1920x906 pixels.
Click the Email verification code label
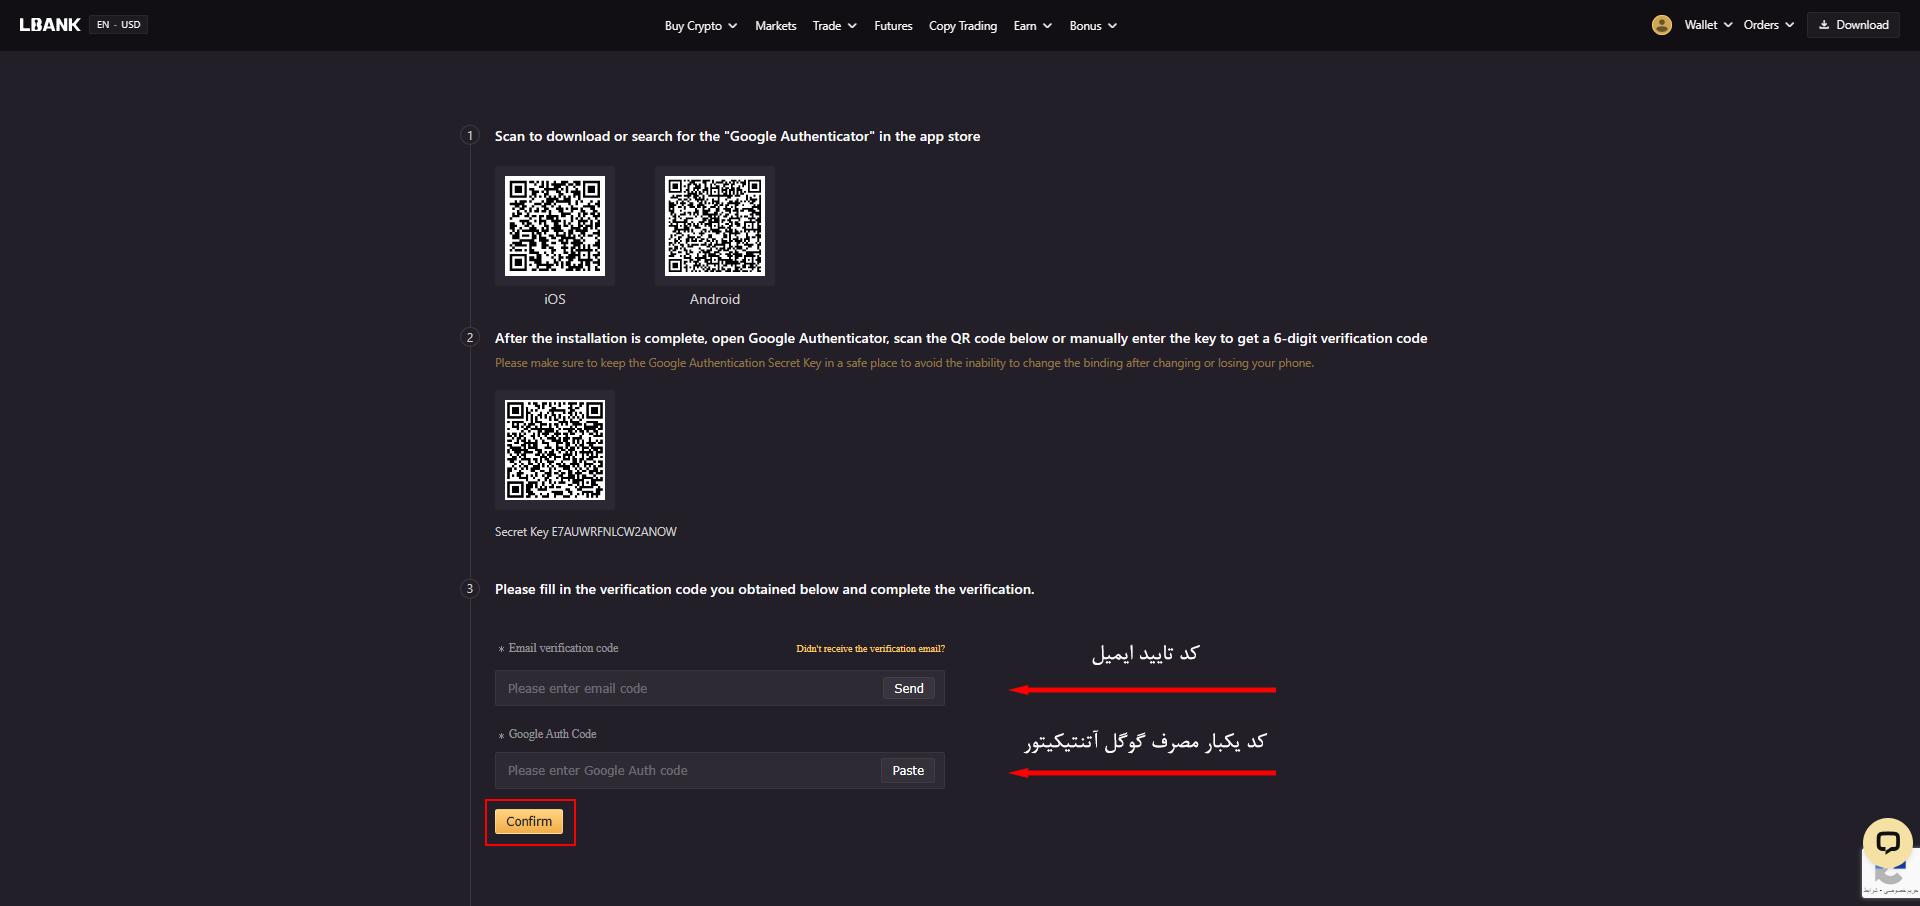(563, 648)
